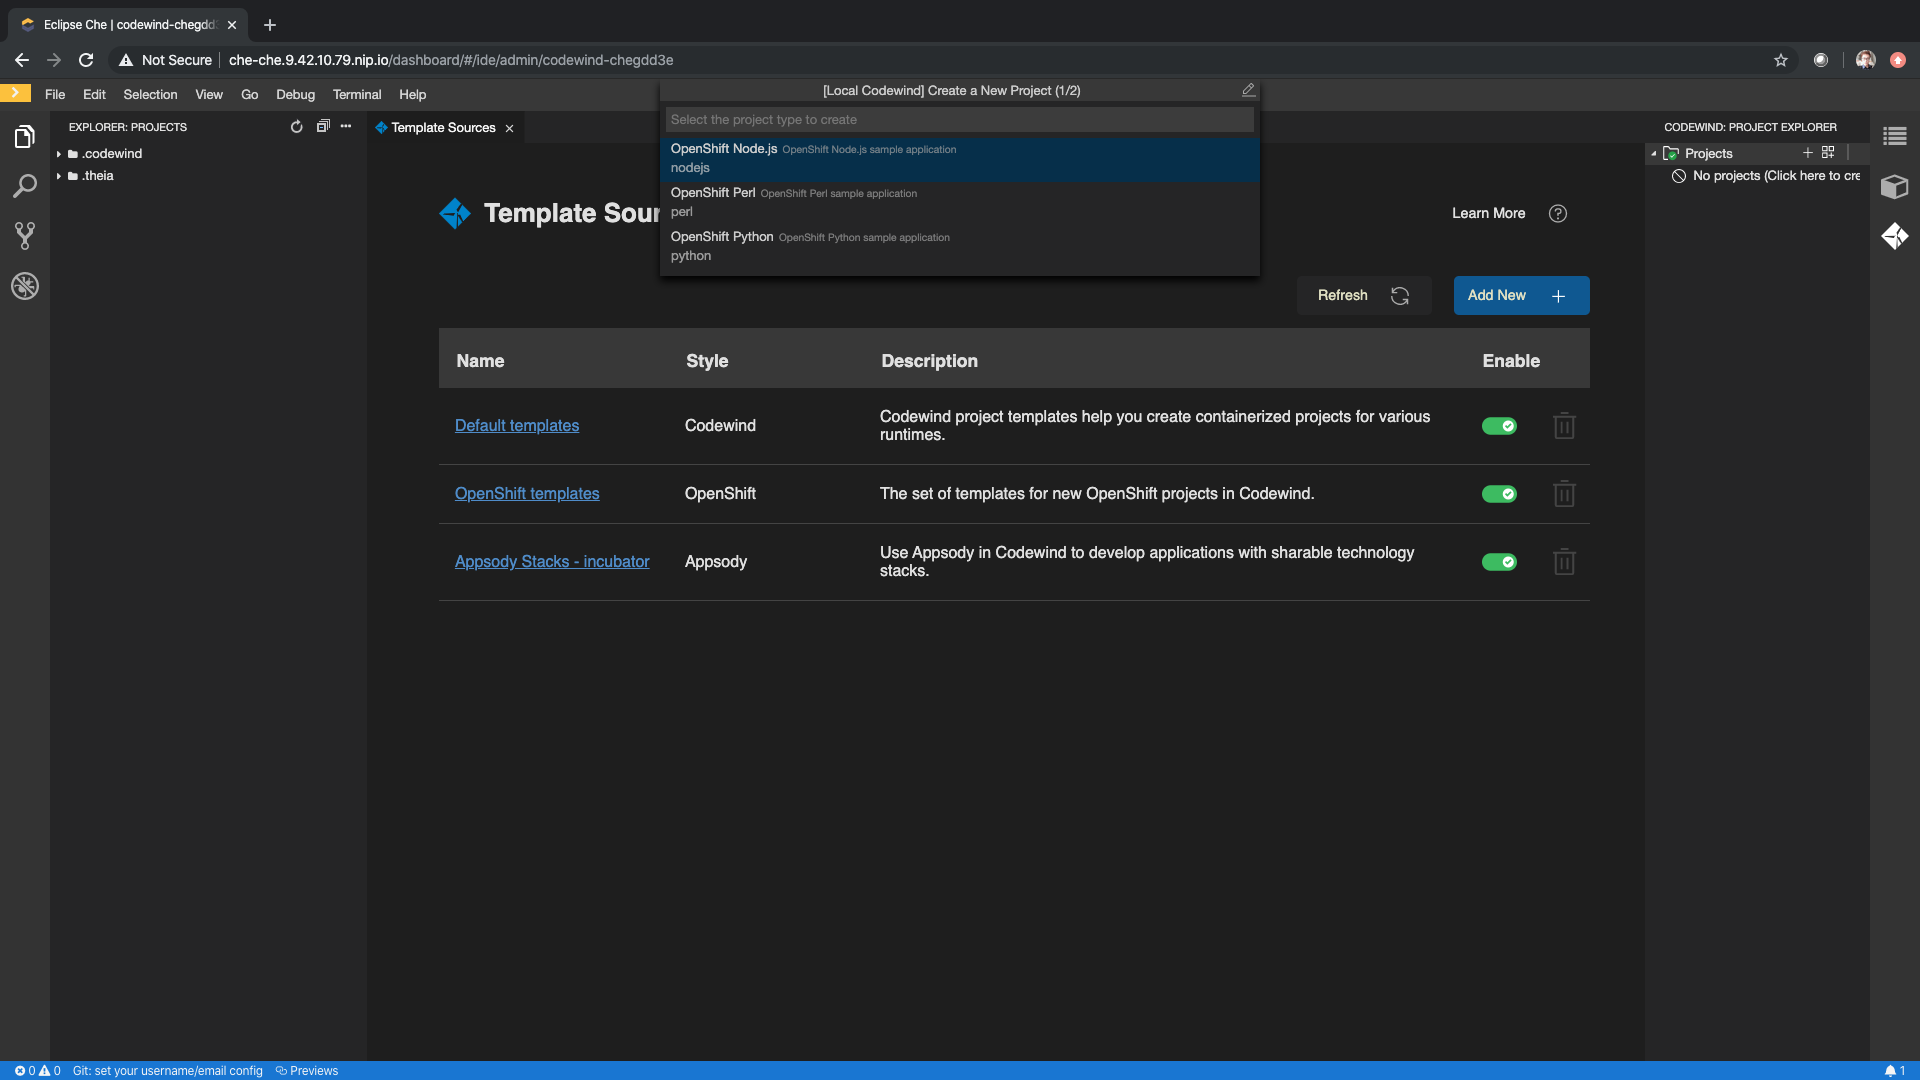Open the OpenShift templates link
Screen dimensions: 1920x1080
tap(526, 493)
